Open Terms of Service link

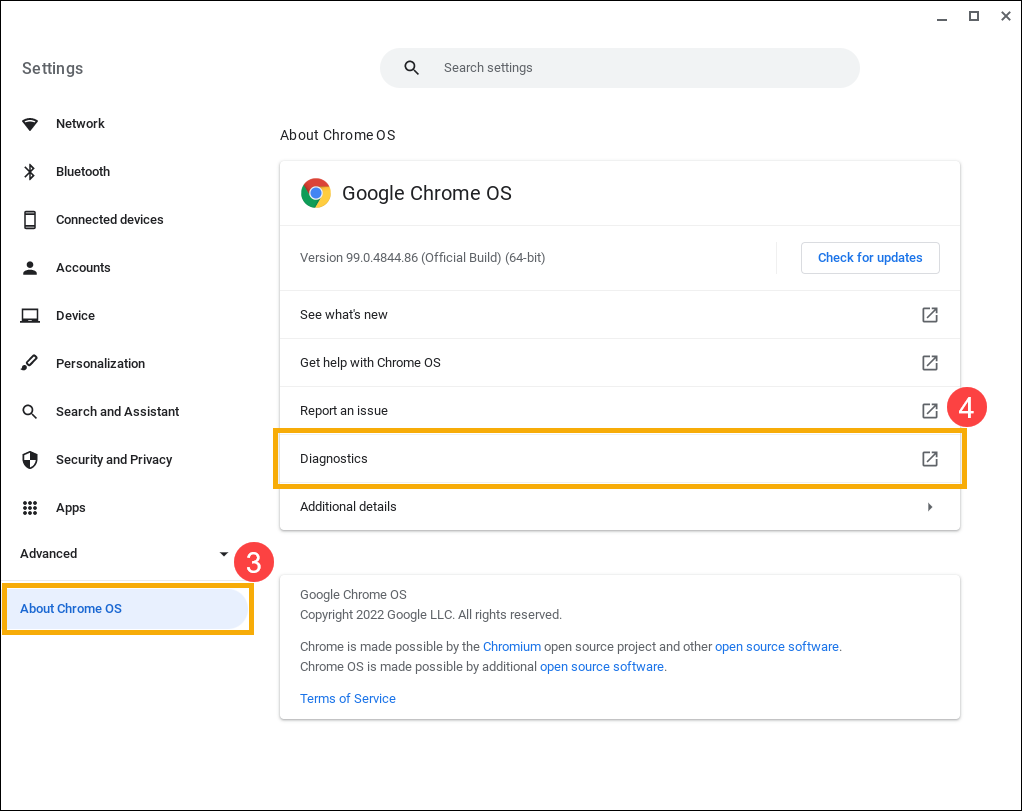(347, 699)
